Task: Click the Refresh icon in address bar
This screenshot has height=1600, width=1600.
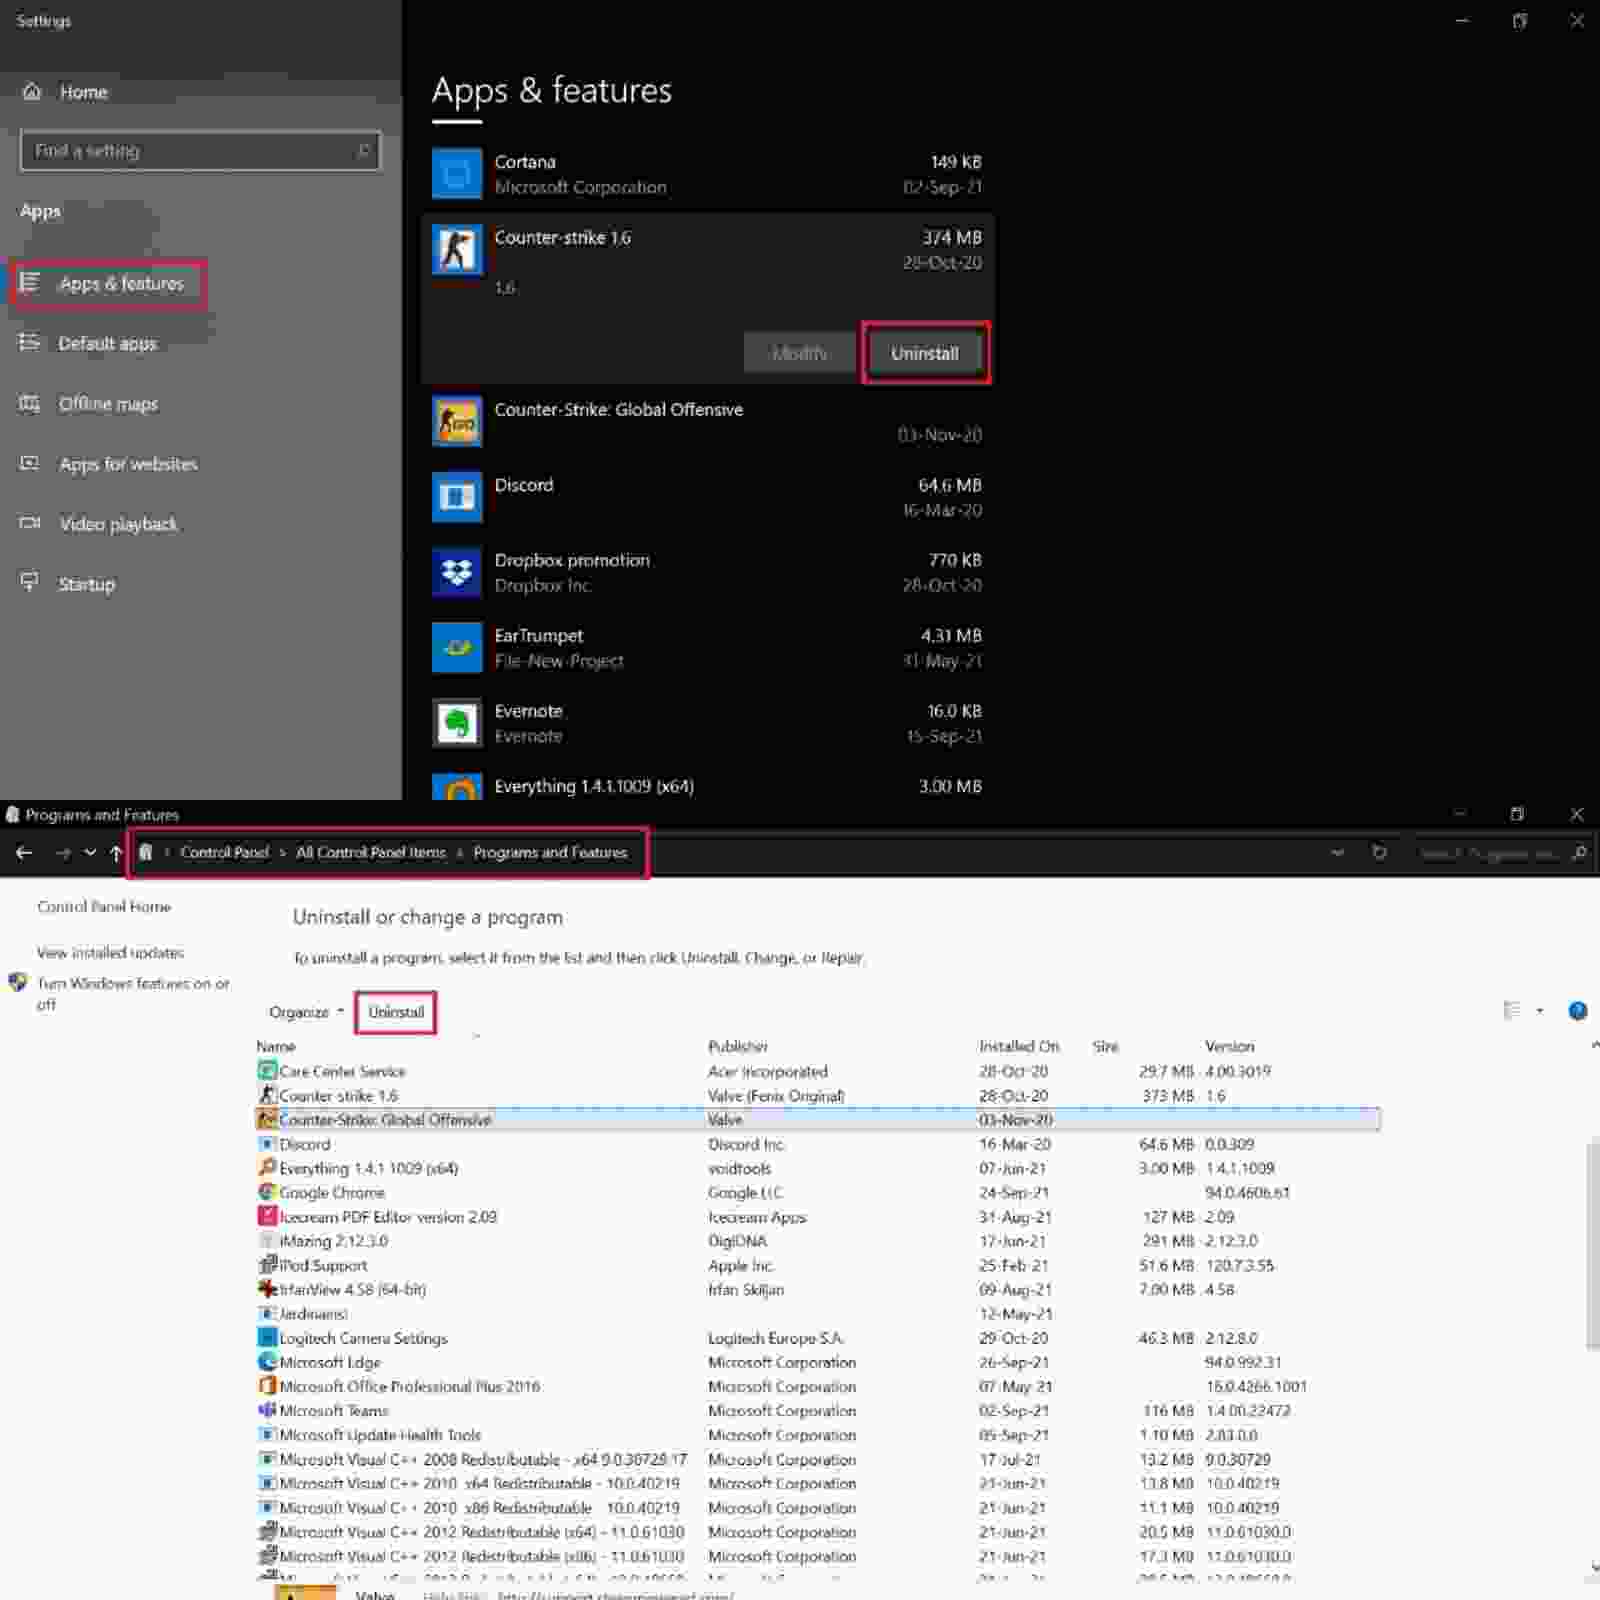Action: click(1379, 853)
